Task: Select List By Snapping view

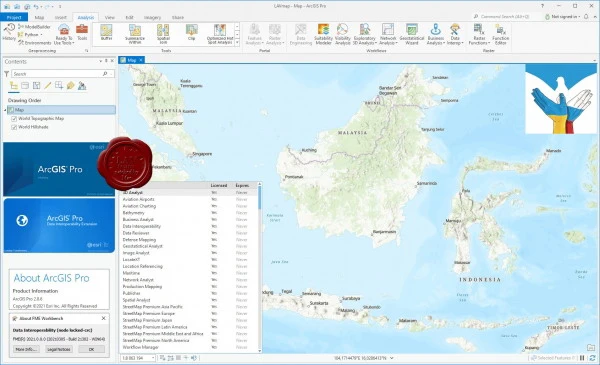Action: [x=59, y=85]
